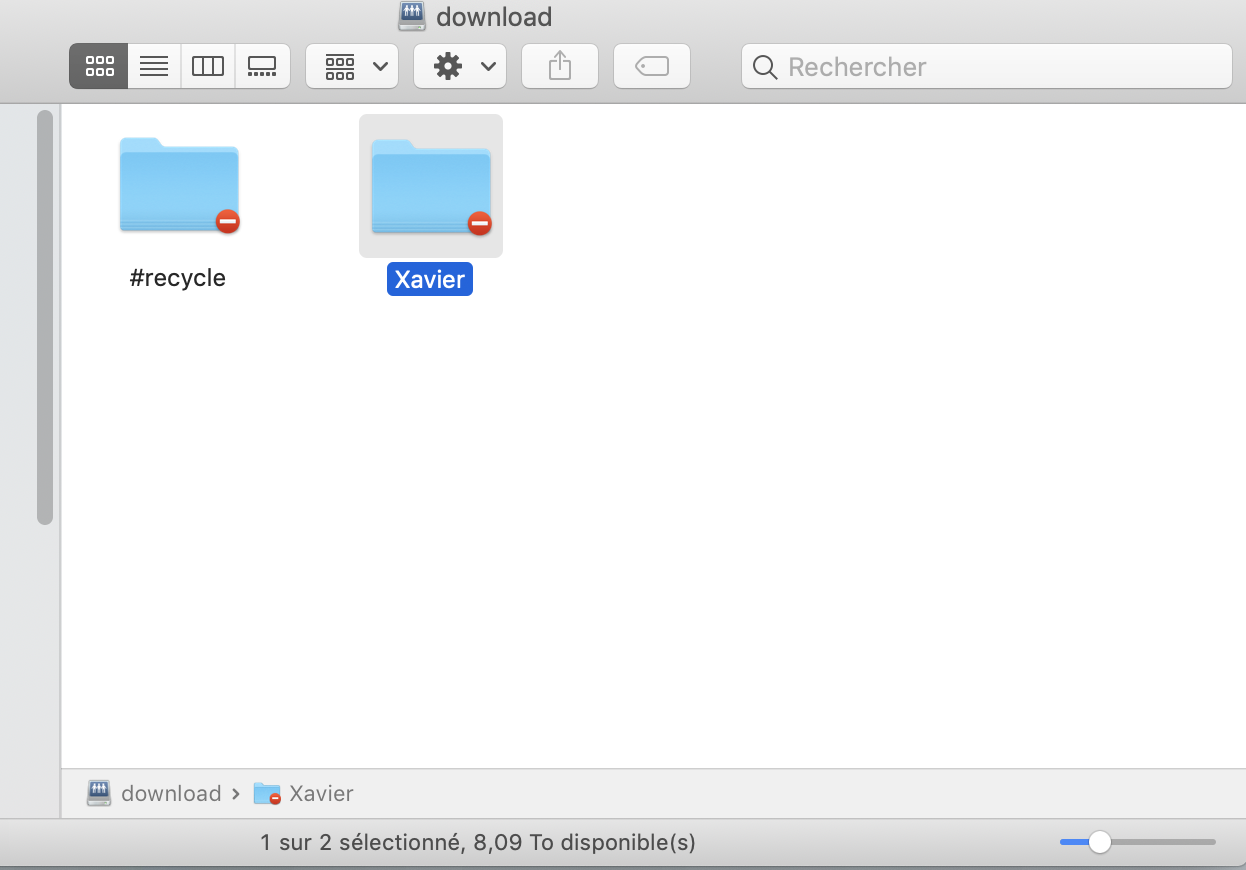The width and height of the screenshot is (1246, 870).
Task: Switch to column view mode
Action: (208, 66)
